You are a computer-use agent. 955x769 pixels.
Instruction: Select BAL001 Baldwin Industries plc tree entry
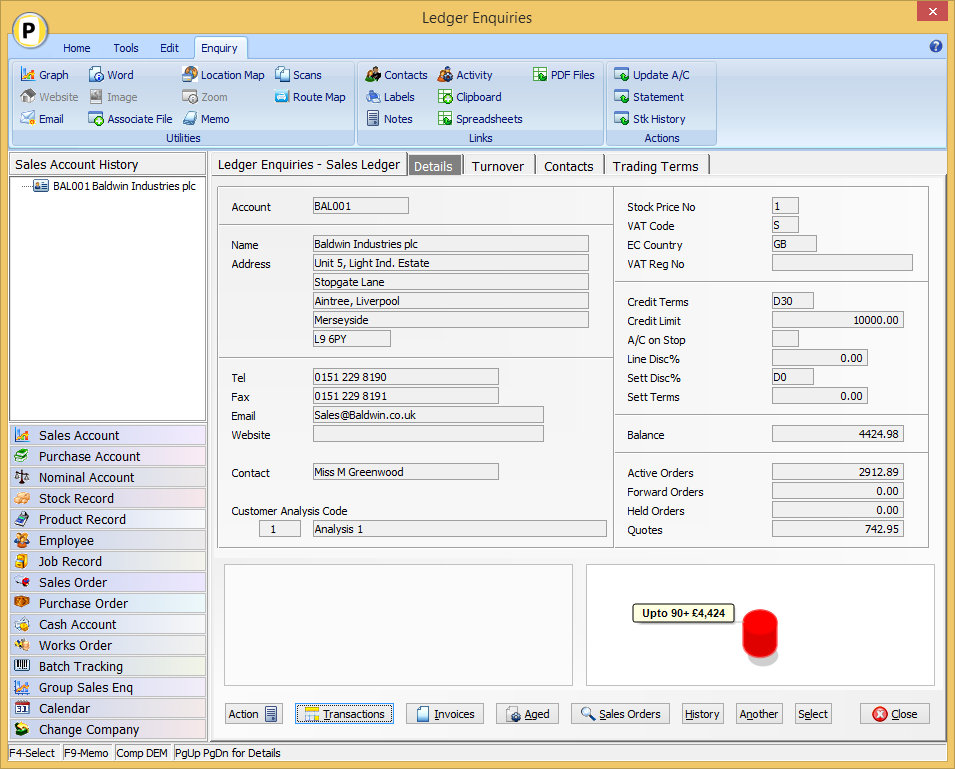[x=115, y=186]
